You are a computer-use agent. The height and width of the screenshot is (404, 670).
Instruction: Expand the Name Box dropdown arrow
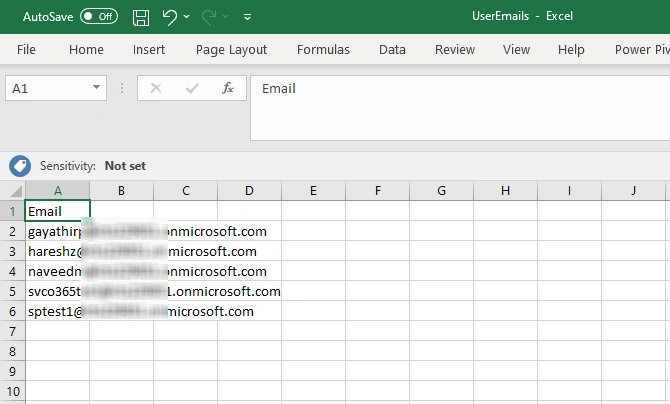coord(97,88)
